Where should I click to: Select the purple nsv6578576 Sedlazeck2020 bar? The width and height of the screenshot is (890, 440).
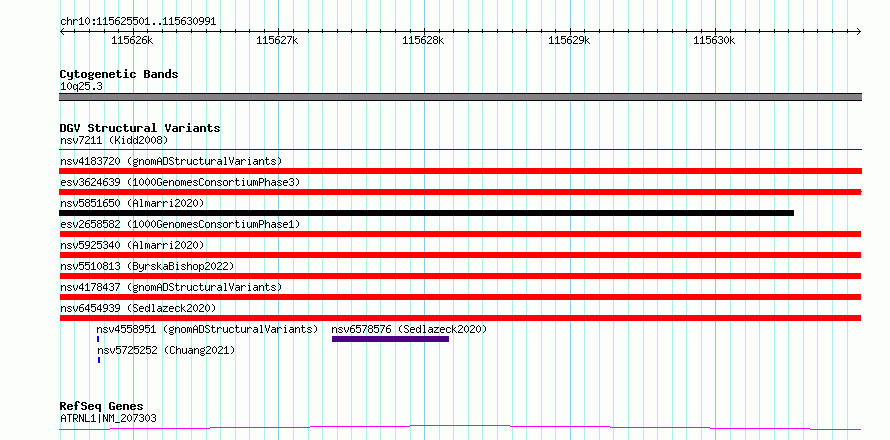click(391, 339)
